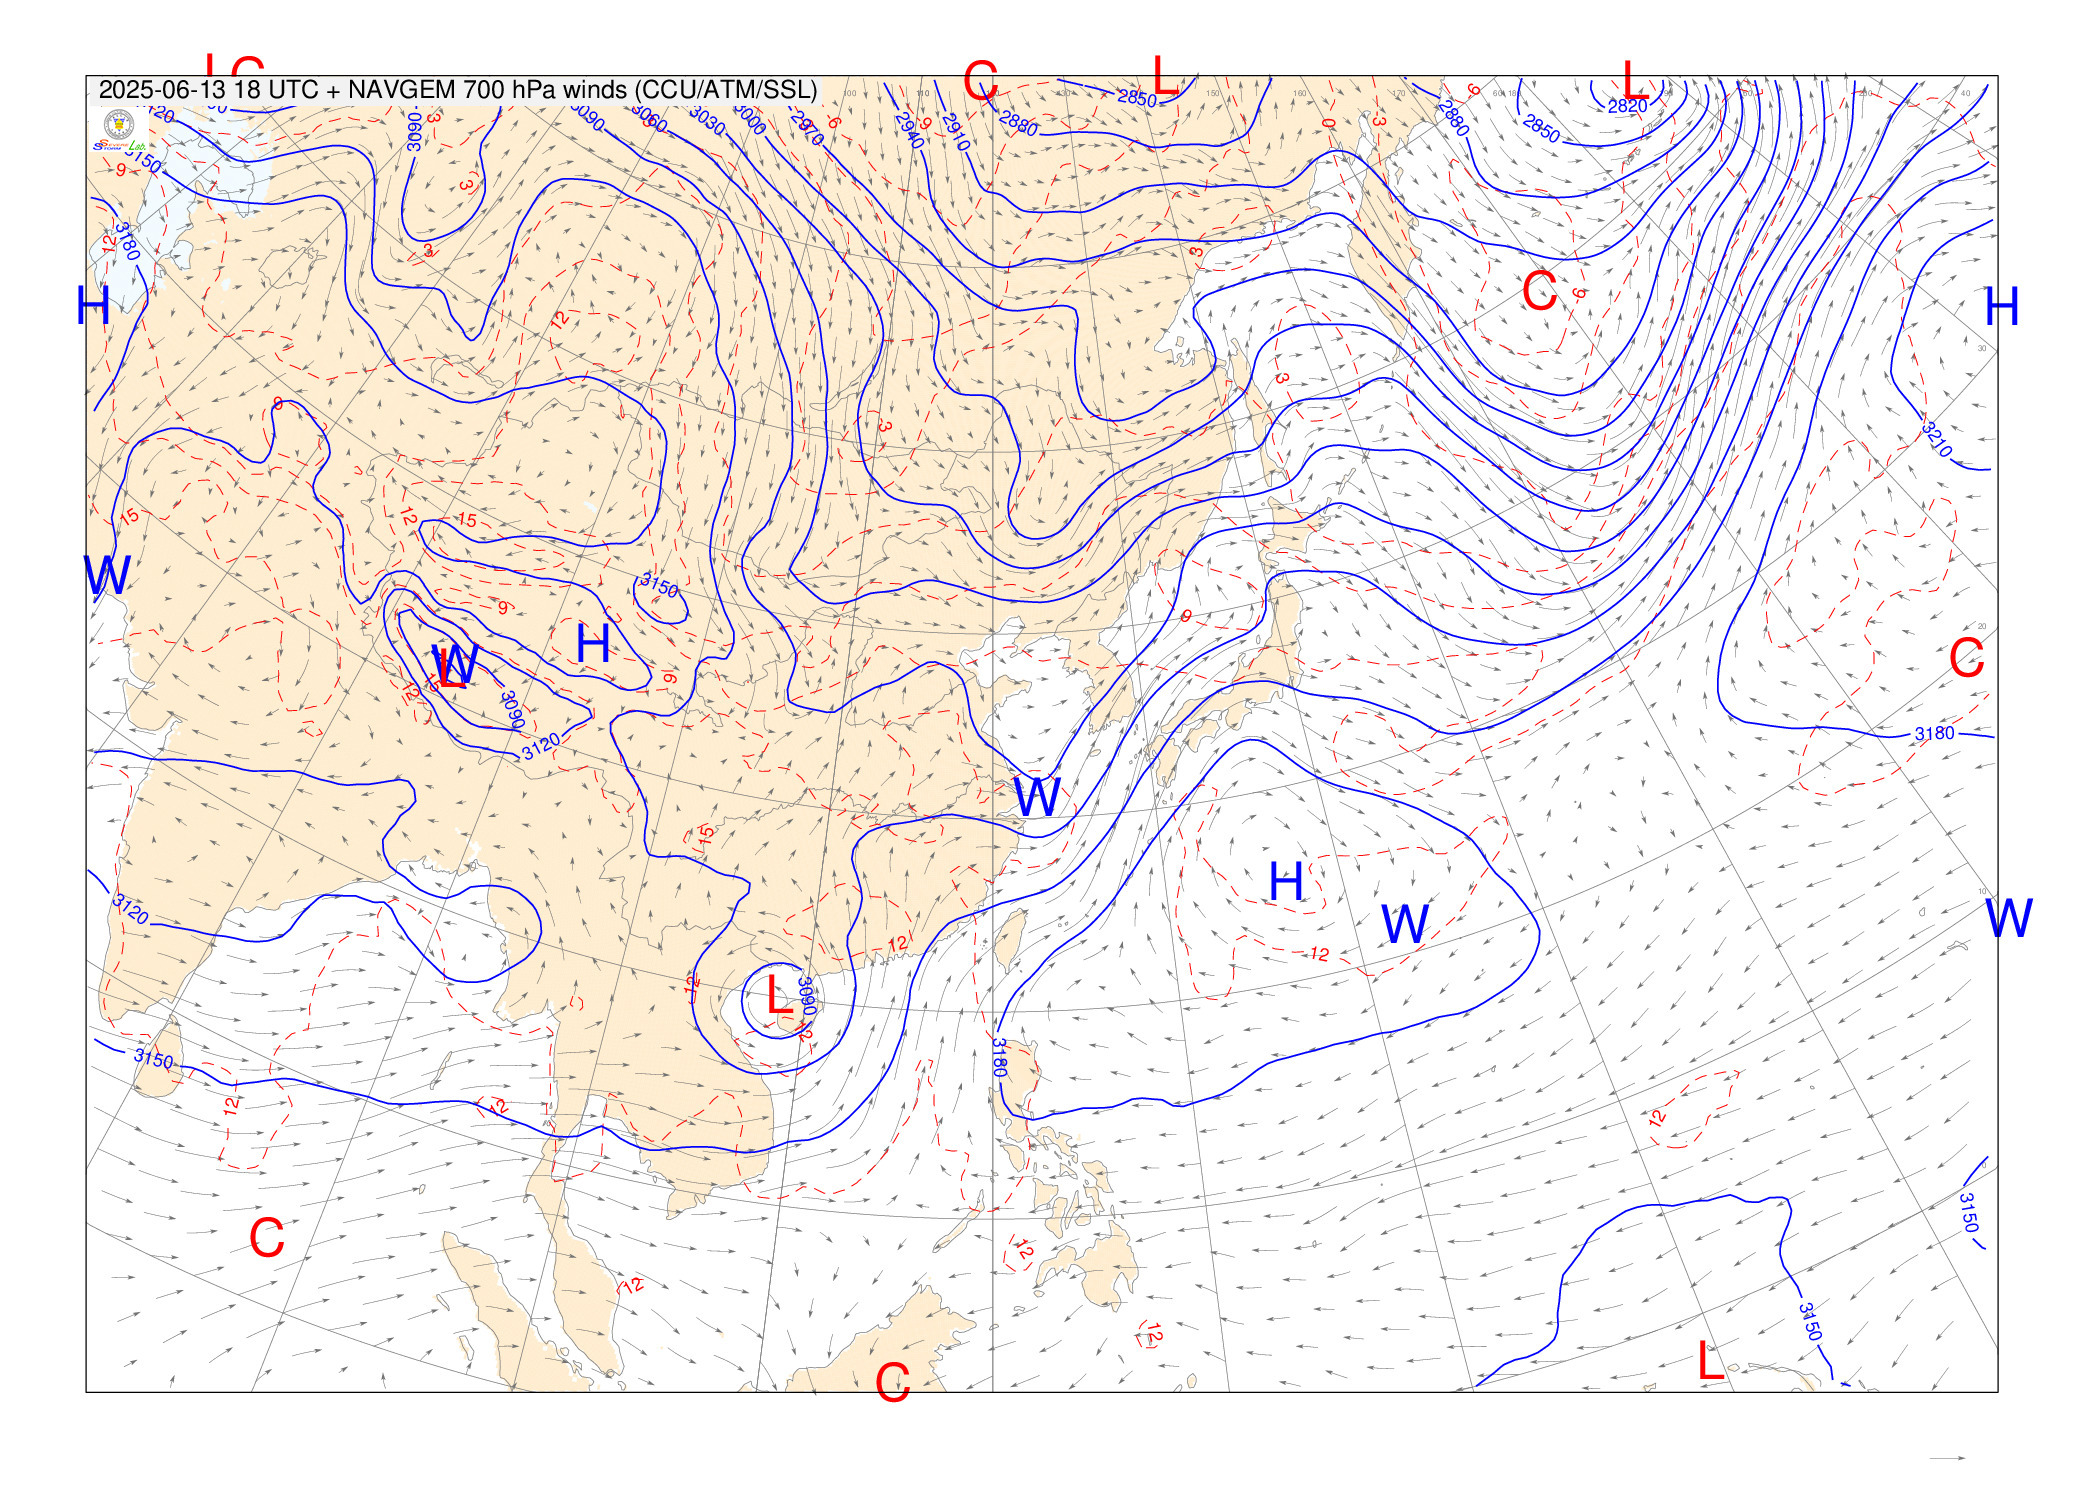This screenshot has height=1510, width=2090.
Task: Click the red "L" near the bottom right edge
Action: [x=1711, y=1361]
